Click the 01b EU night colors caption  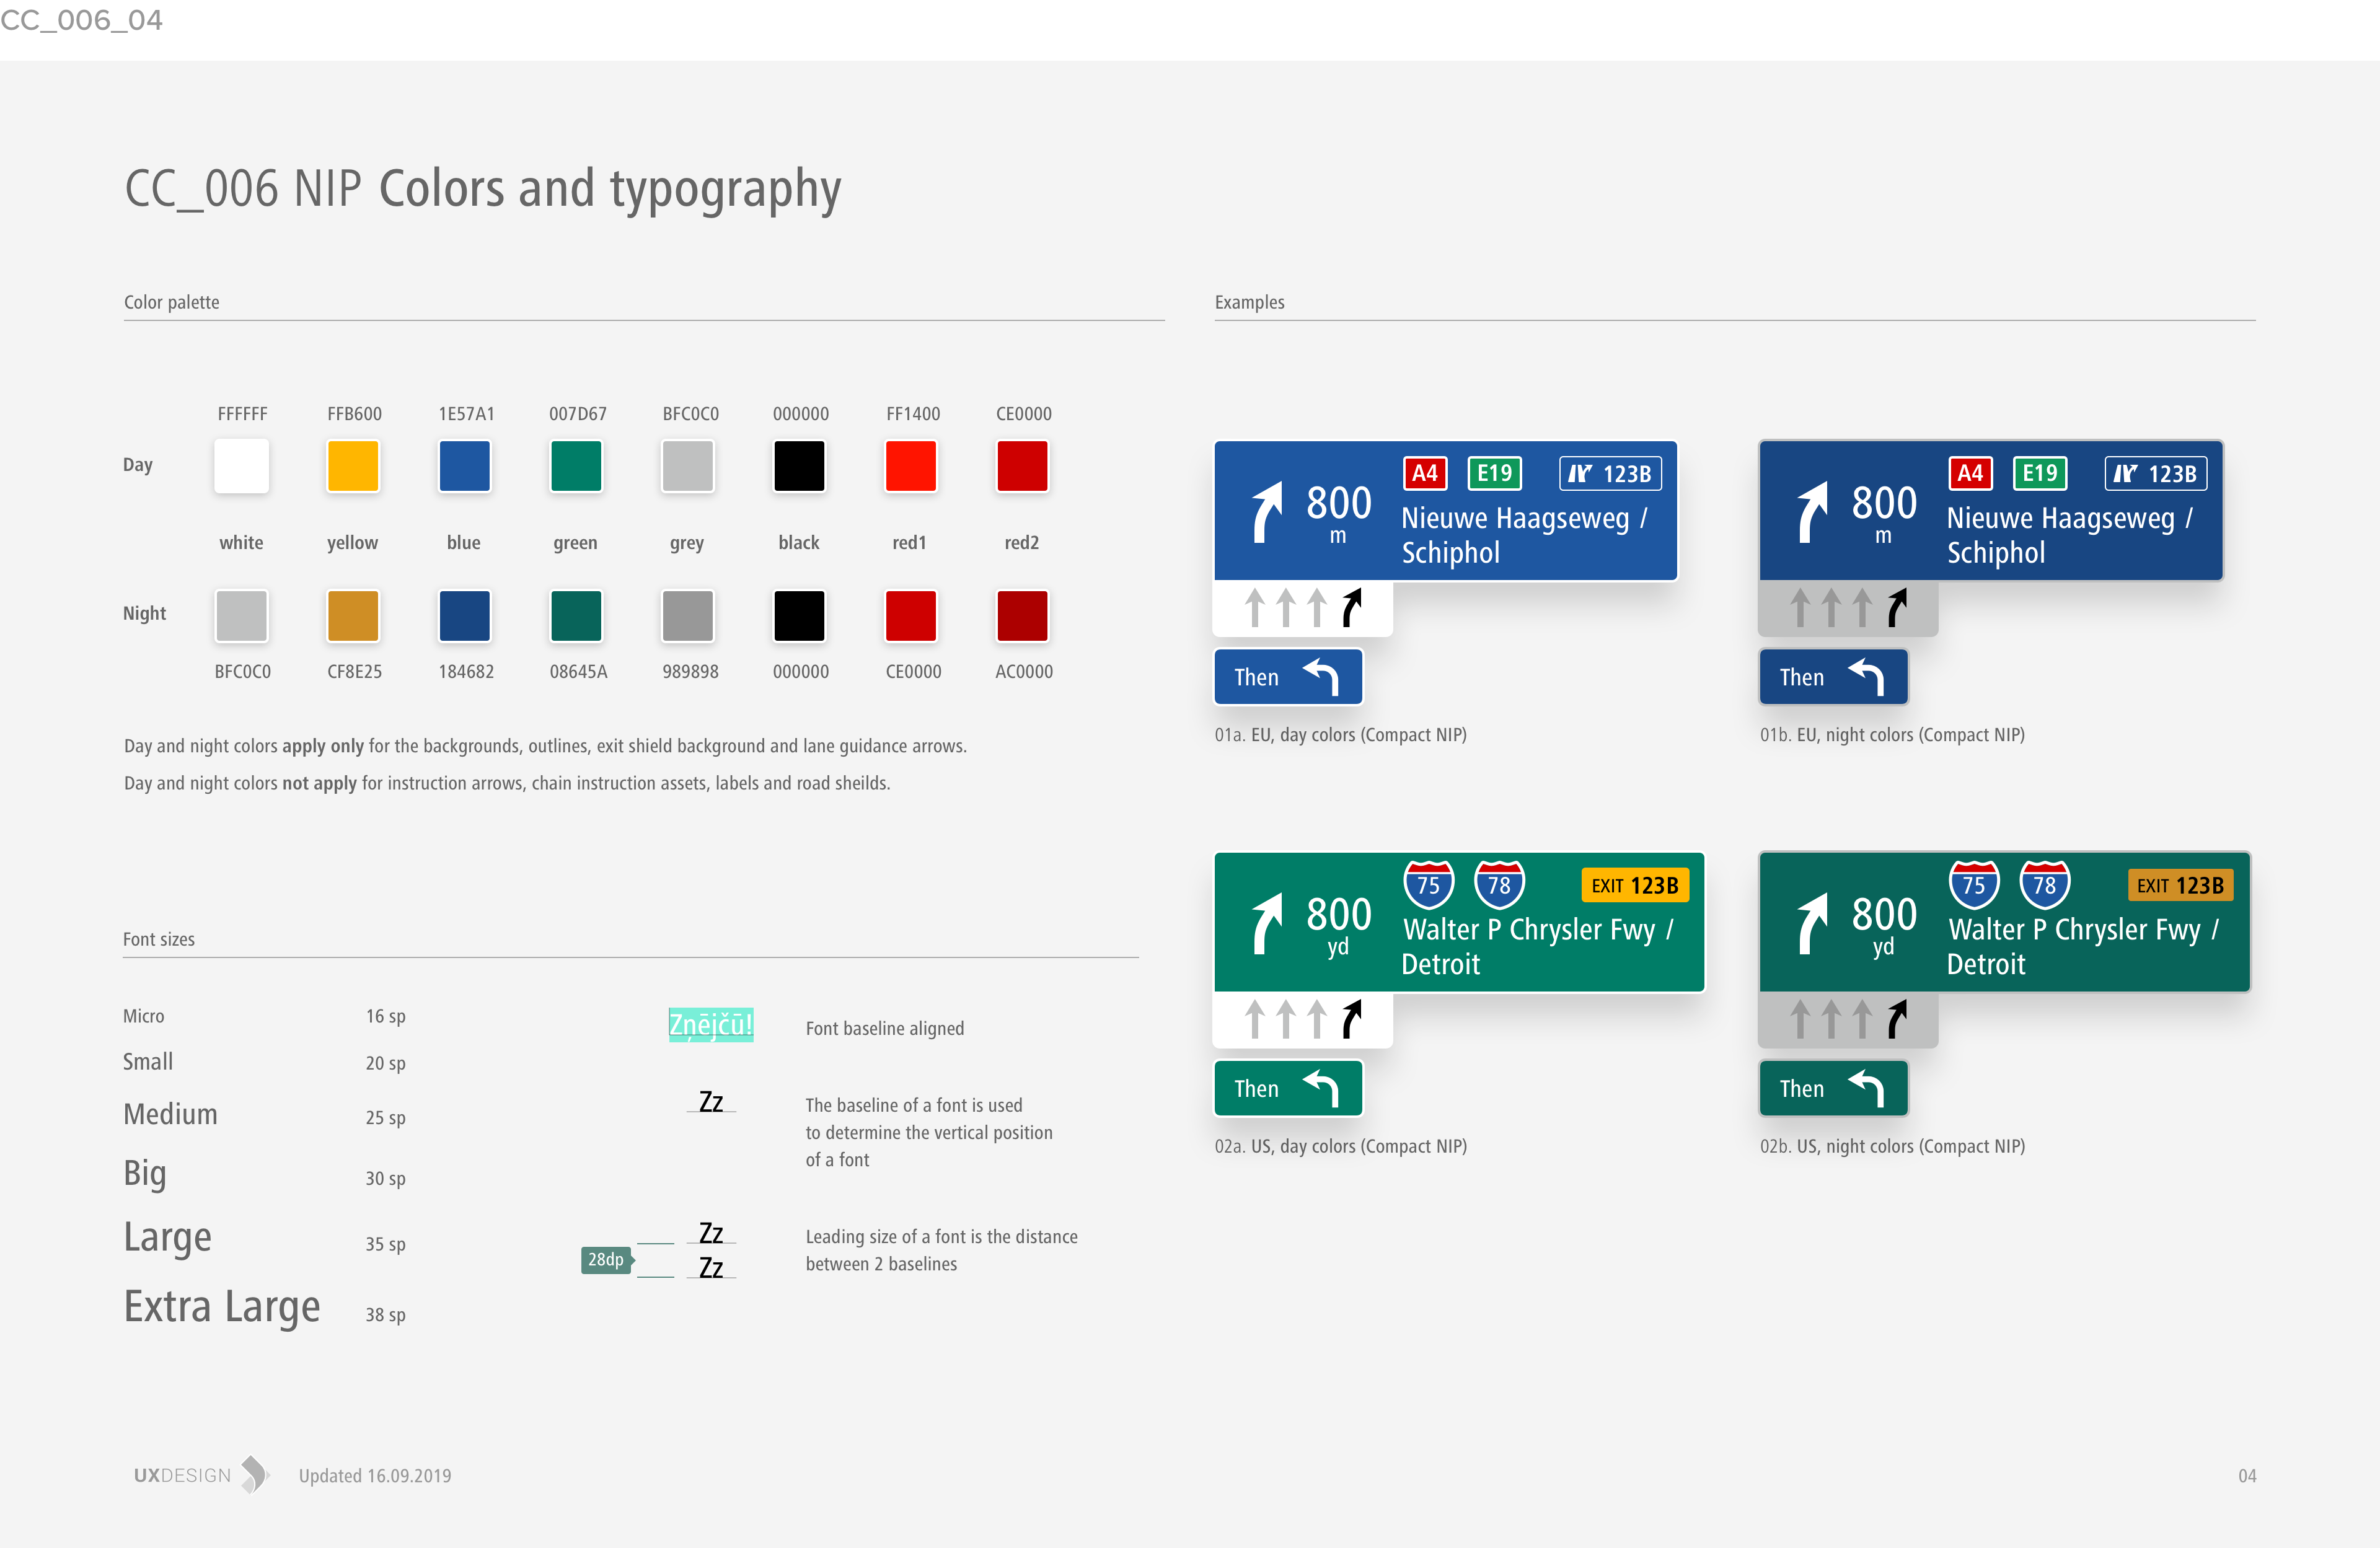(x=1892, y=735)
